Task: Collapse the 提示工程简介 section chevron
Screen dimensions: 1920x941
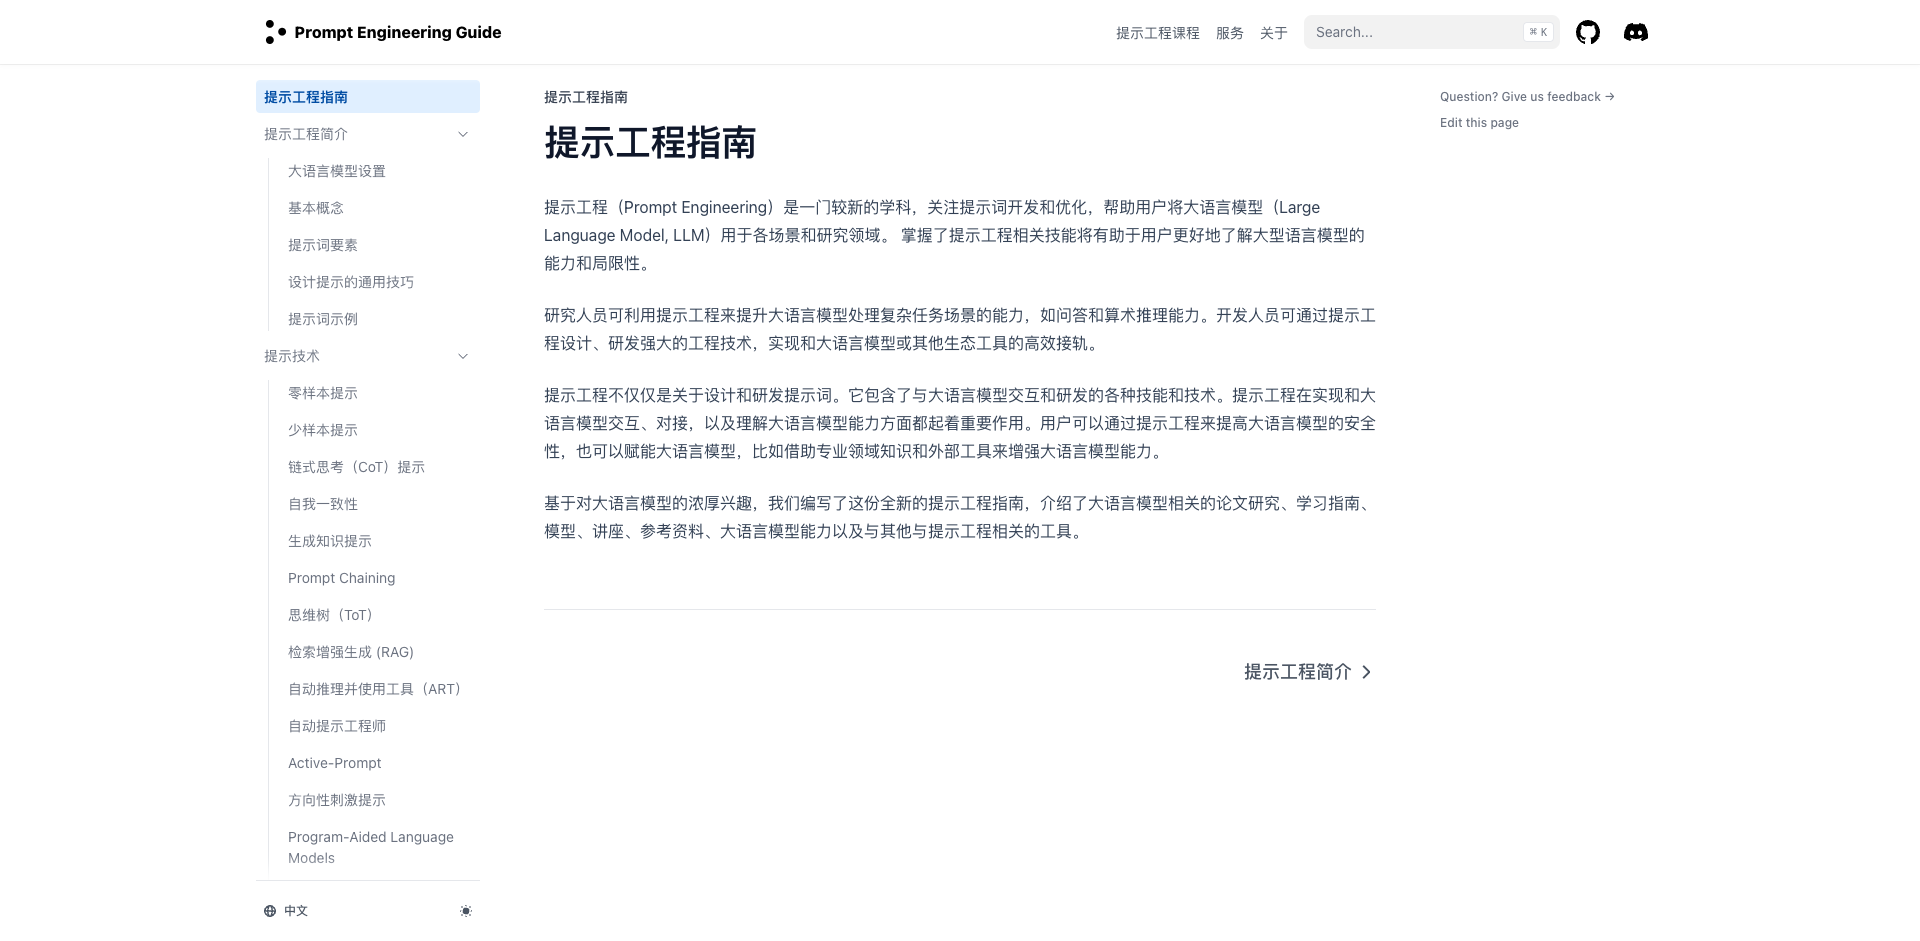Action: (463, 134)
